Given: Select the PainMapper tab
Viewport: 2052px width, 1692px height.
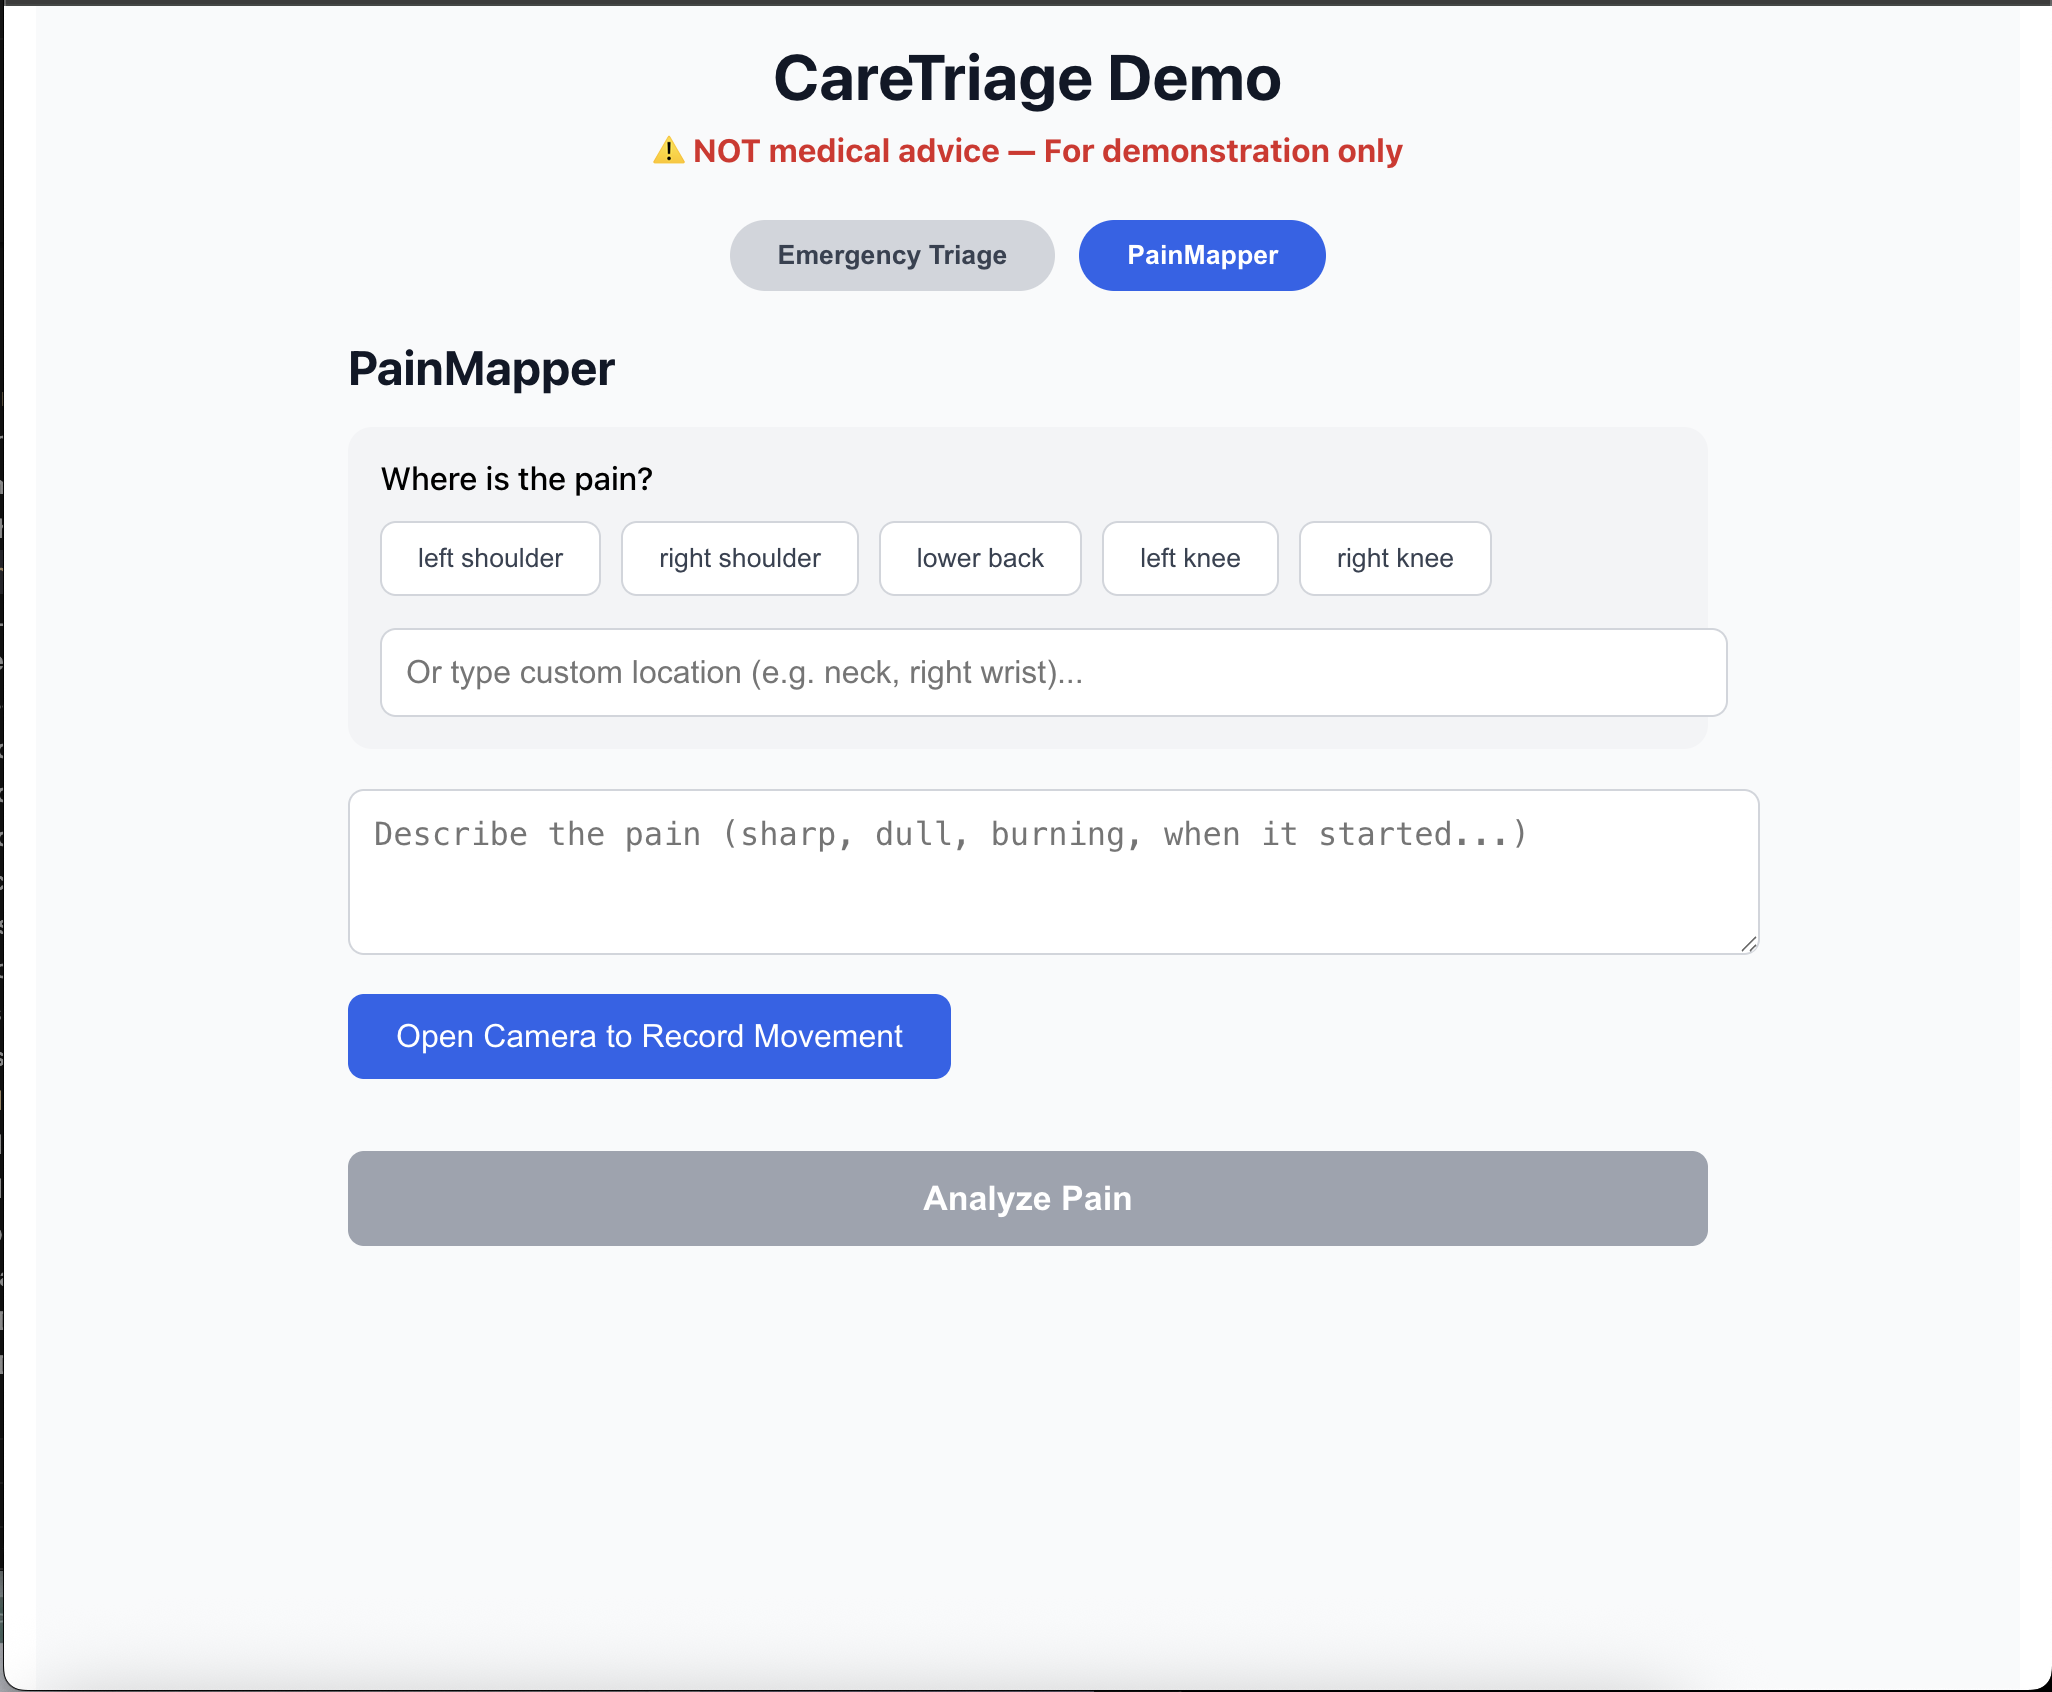Looking at the screenshot, I should [1201, 256].
